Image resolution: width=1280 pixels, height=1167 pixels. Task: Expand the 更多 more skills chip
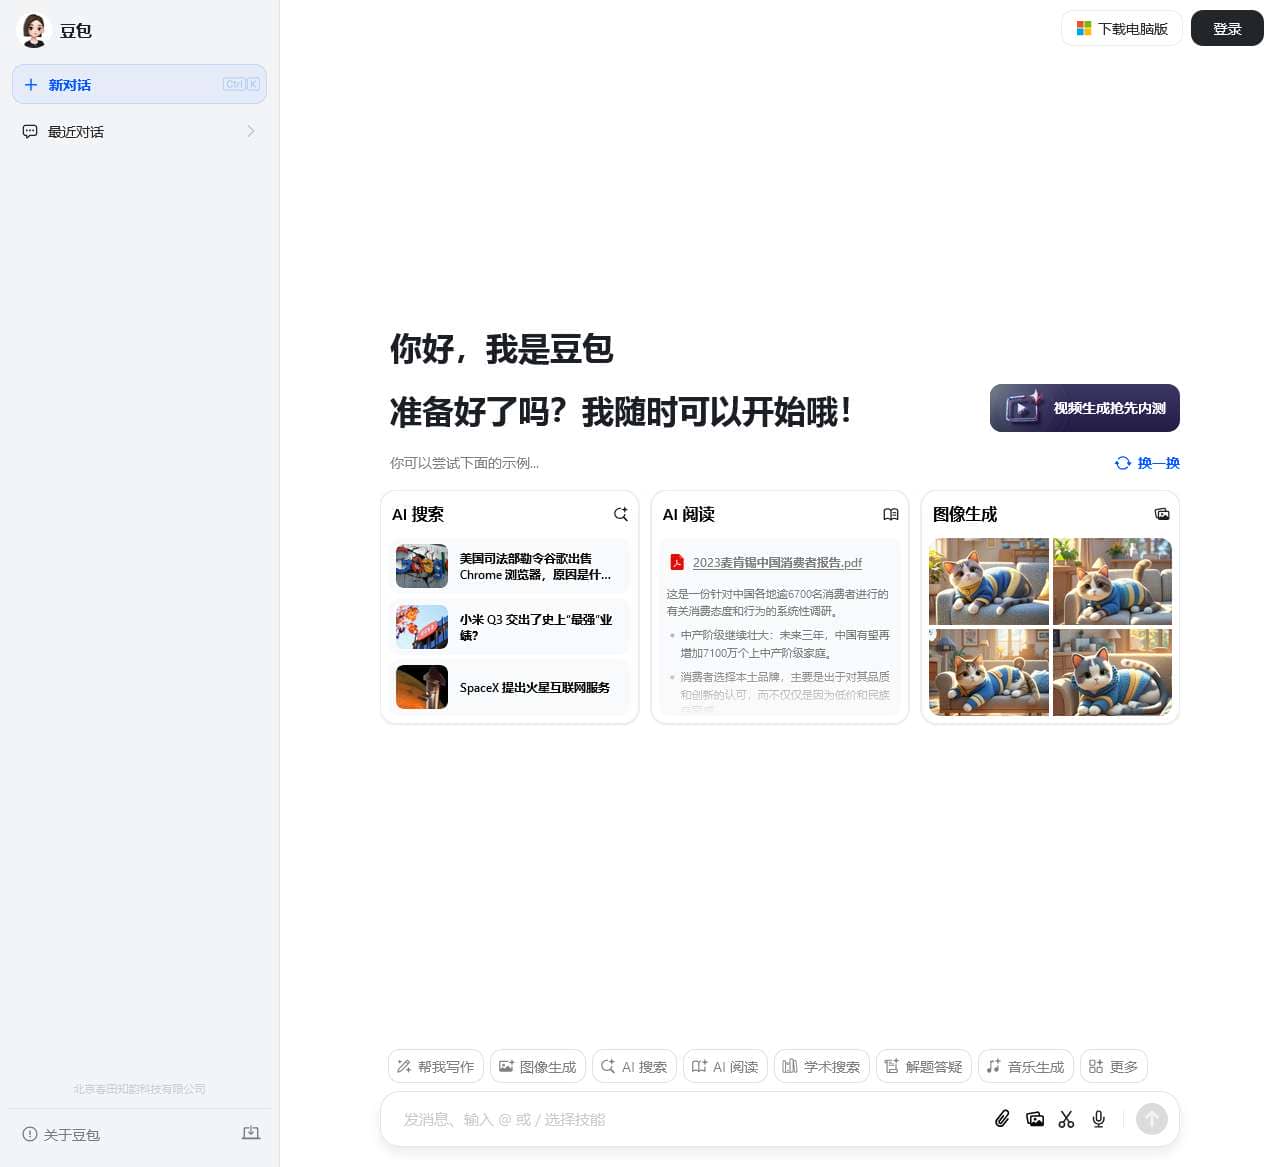[x=1114, y=1066]
